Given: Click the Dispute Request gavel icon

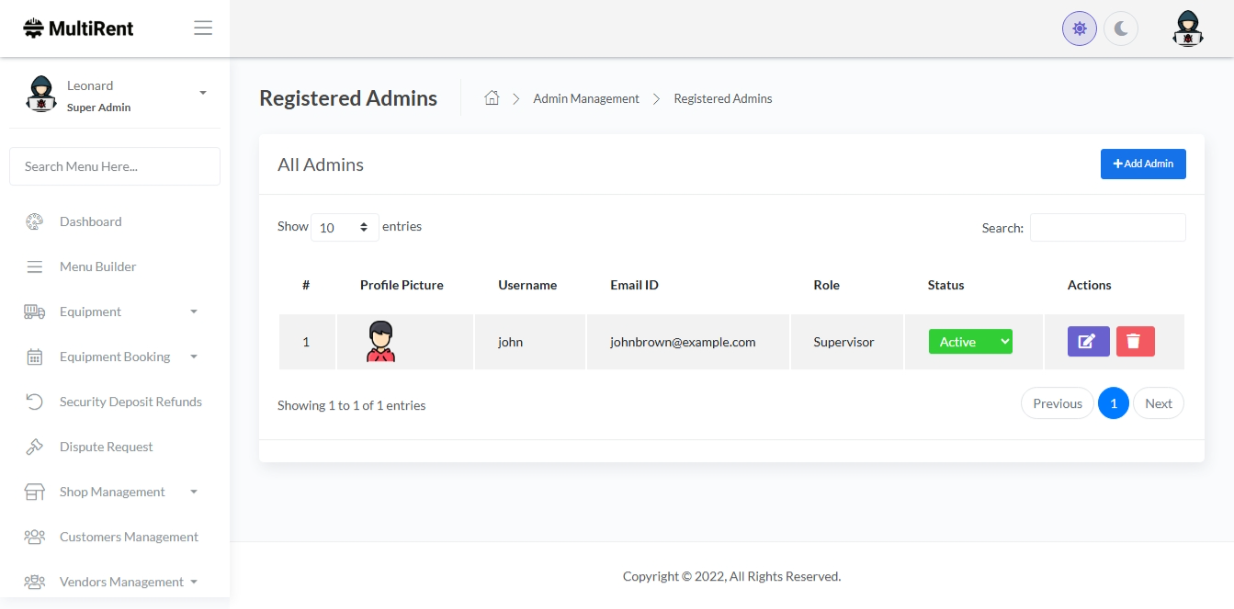Looking at the screenshot, I should click(x=34, y=447).
